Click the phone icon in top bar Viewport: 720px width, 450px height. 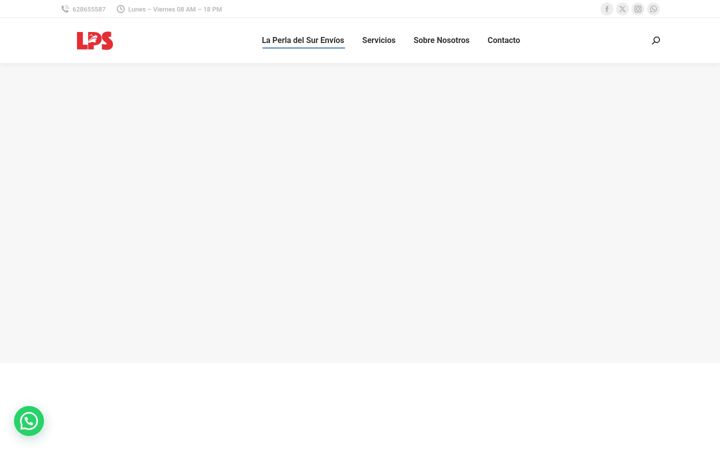(65, 9)
